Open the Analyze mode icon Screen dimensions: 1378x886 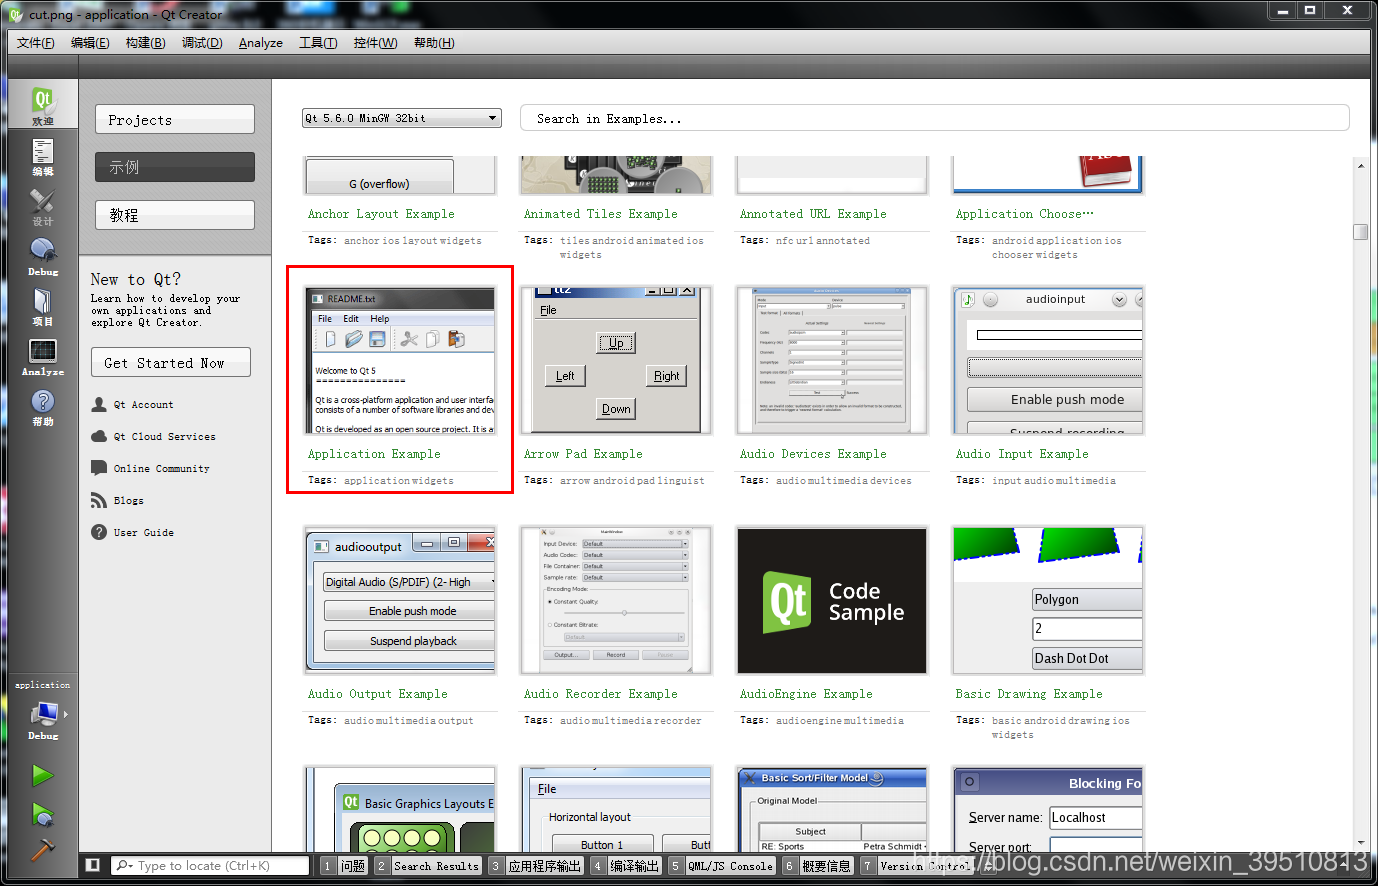42,356
